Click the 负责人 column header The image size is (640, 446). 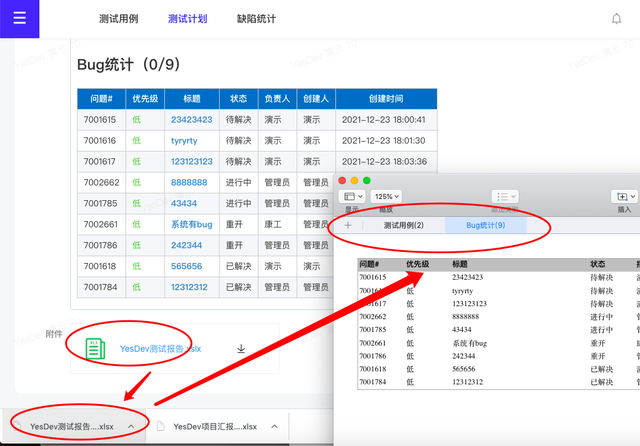pyautogui.click(x=277, y=99)
